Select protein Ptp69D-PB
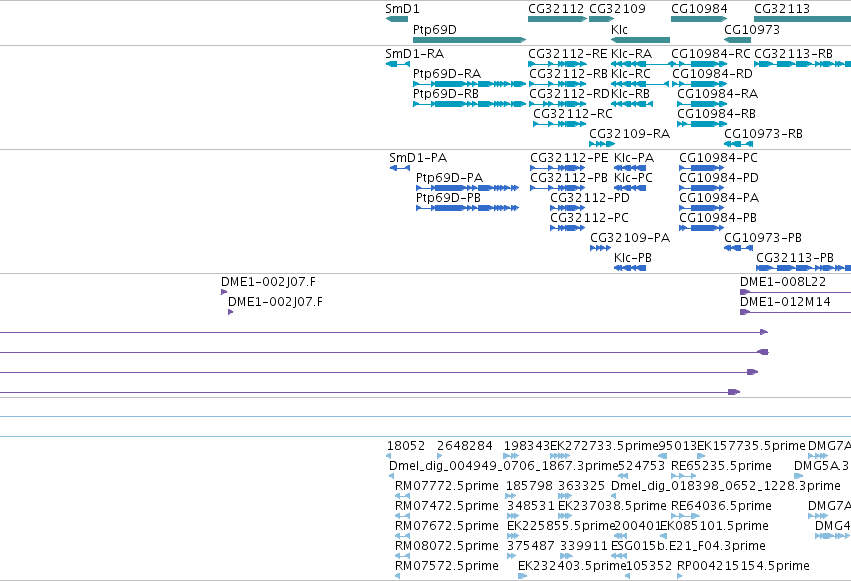The width and height of the screenshot is (851, 581). tap(468, 208)
